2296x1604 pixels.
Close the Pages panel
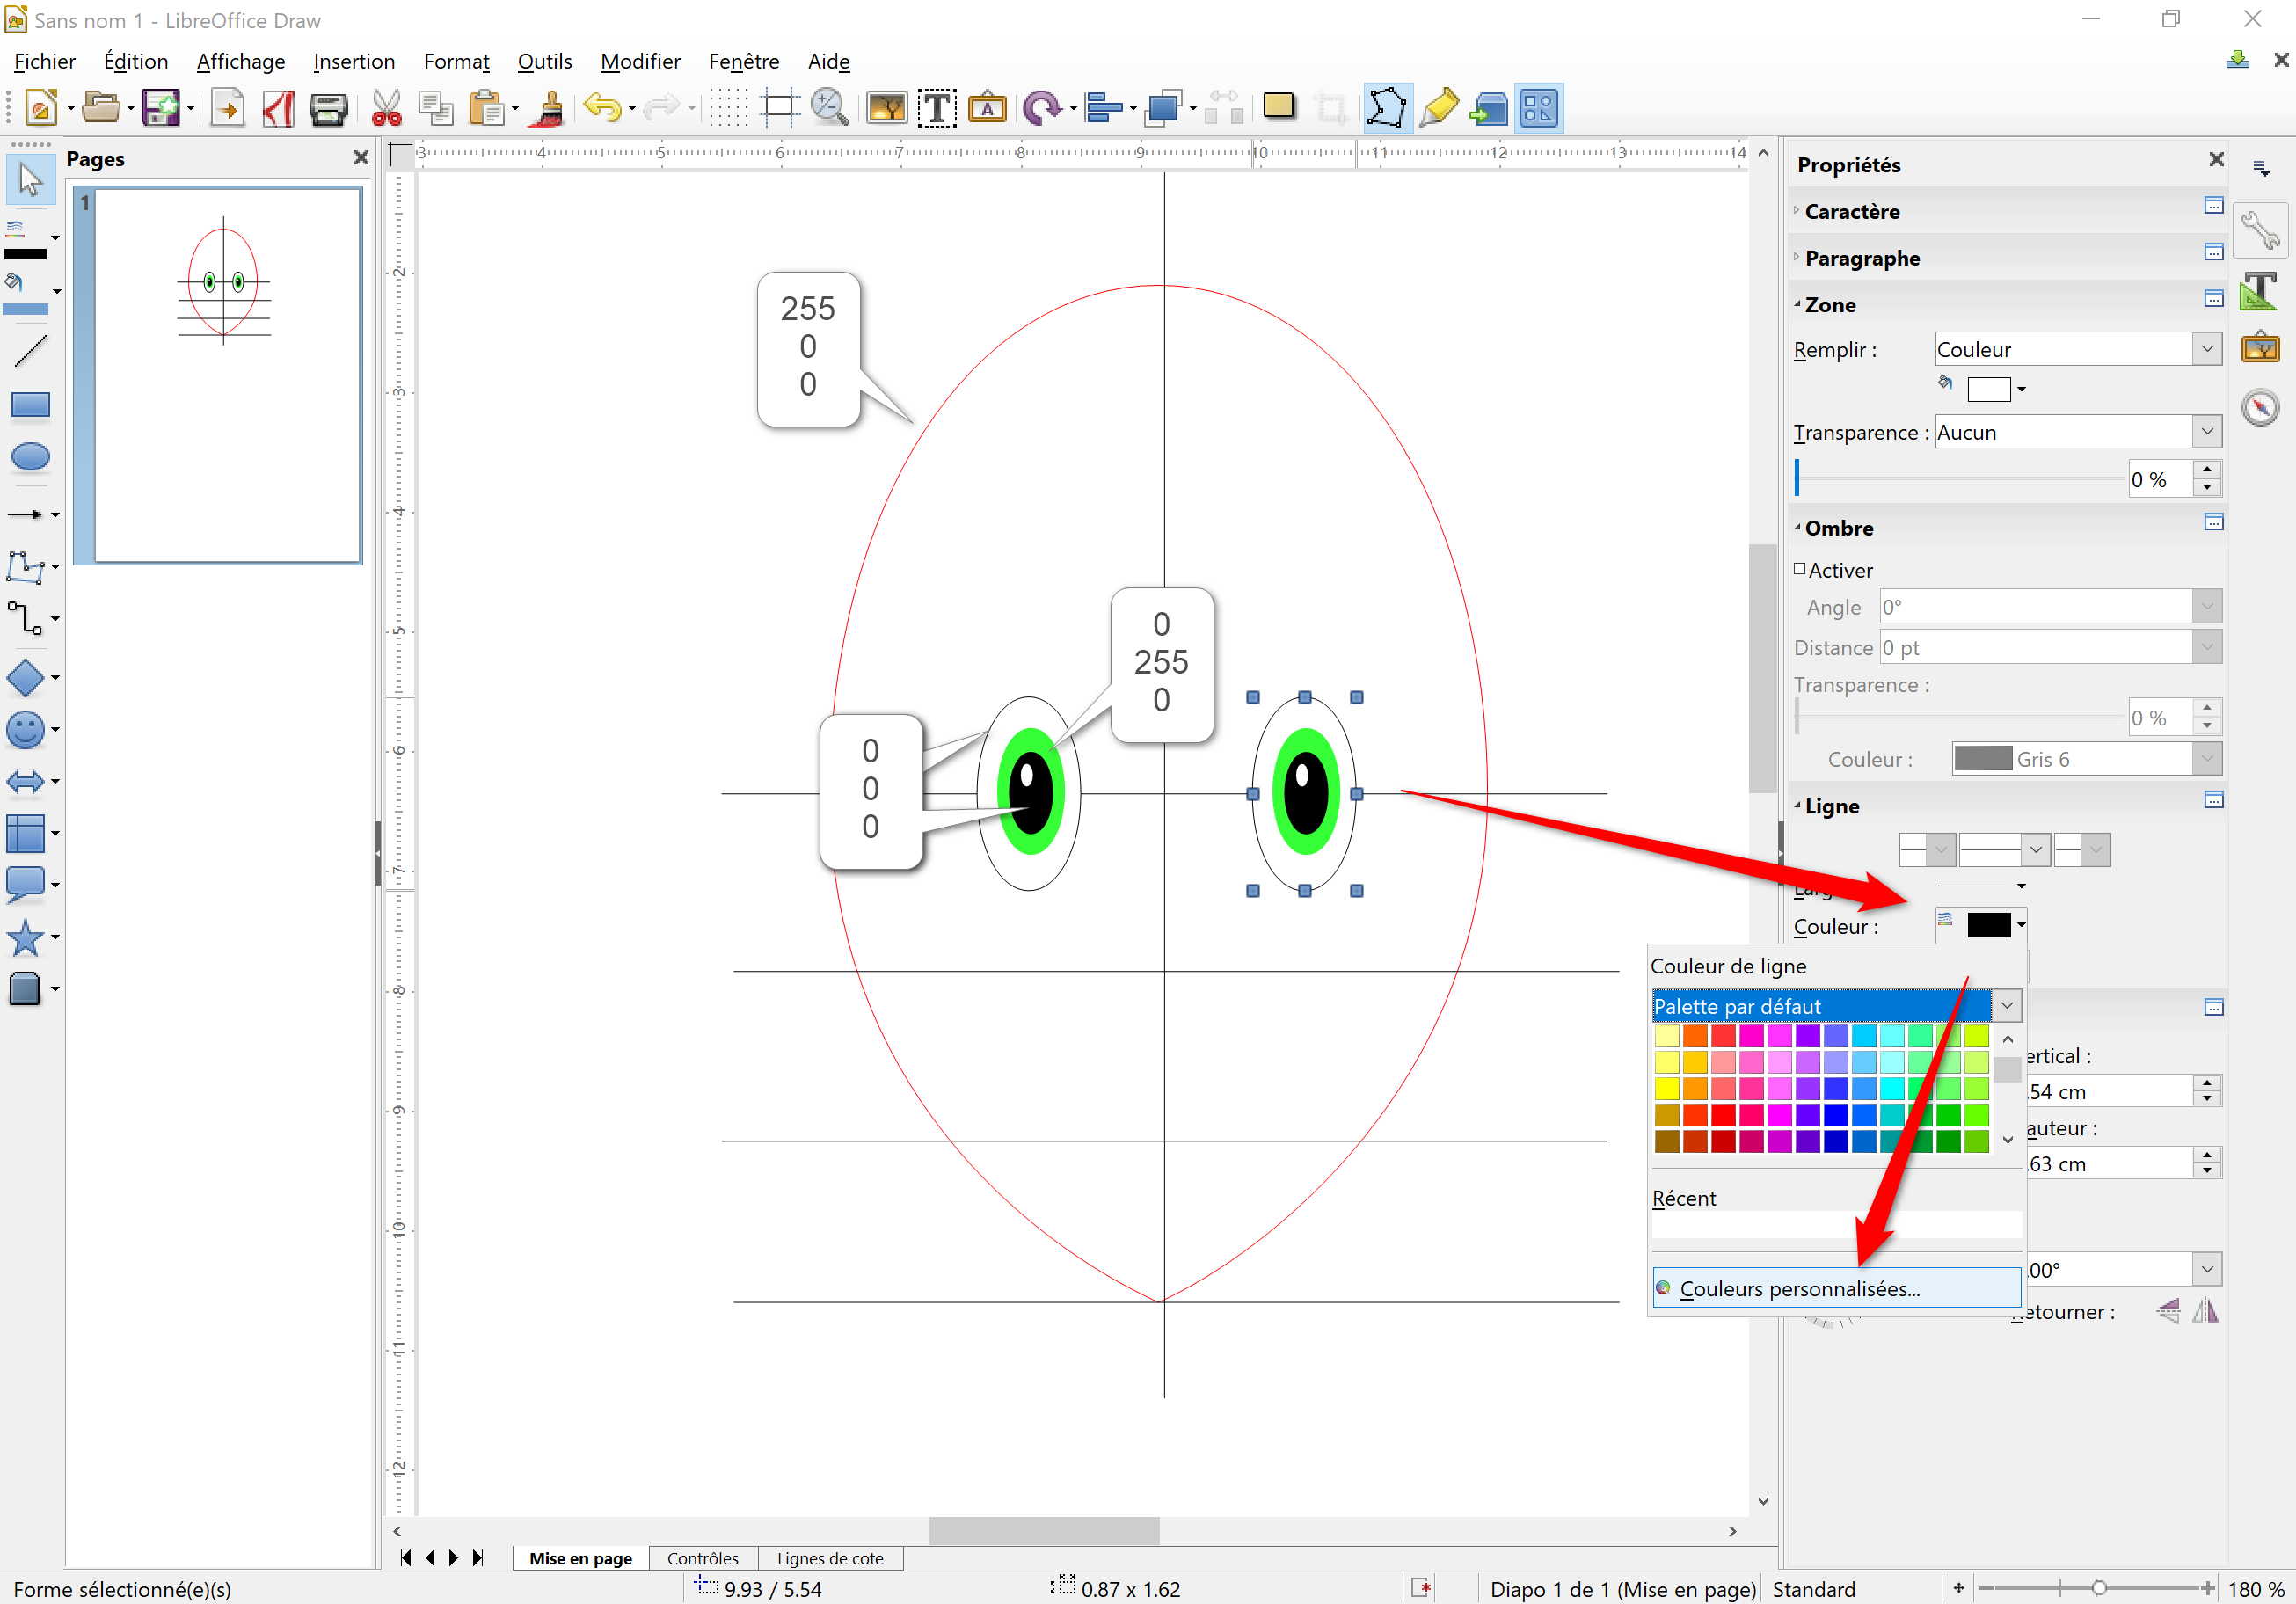pos(361,158)
